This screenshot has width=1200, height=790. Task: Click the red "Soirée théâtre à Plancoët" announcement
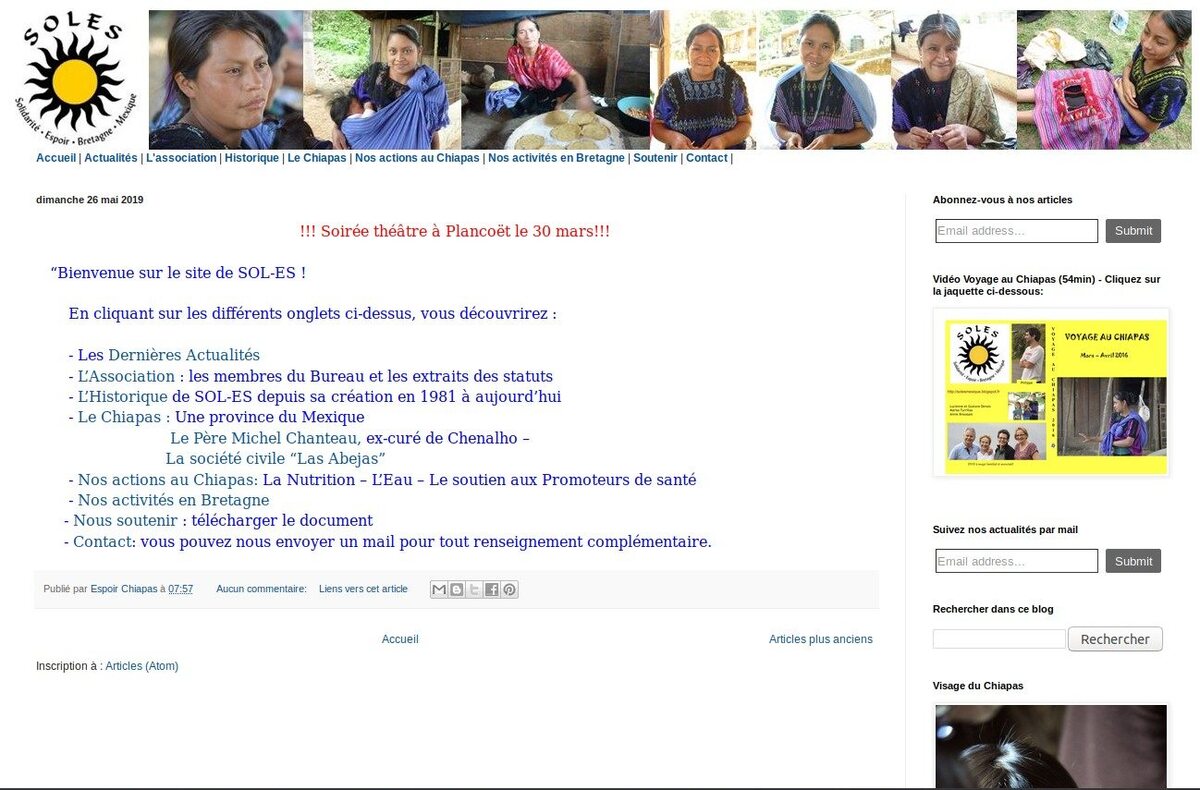455,231
